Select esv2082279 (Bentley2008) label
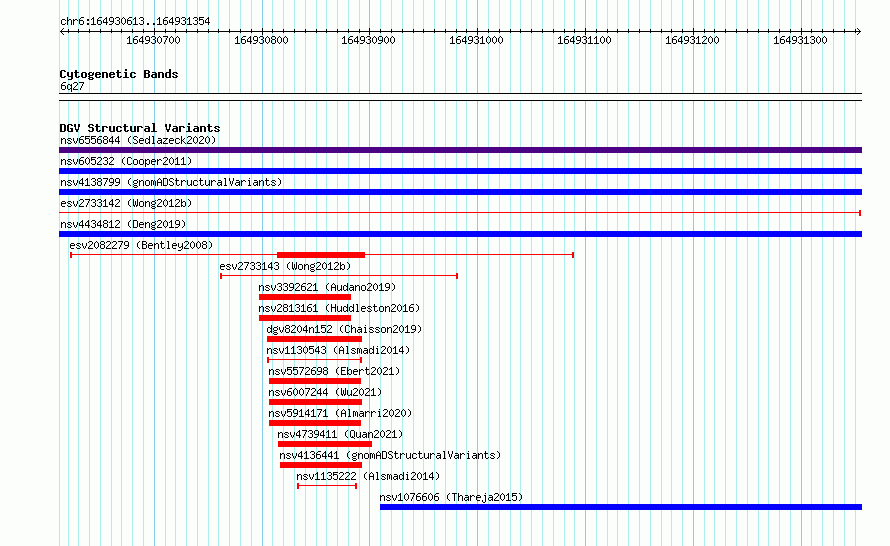Image resolution: width=890 pixels, height=546 pixels. pyautogui.click(x=141, y=245)
